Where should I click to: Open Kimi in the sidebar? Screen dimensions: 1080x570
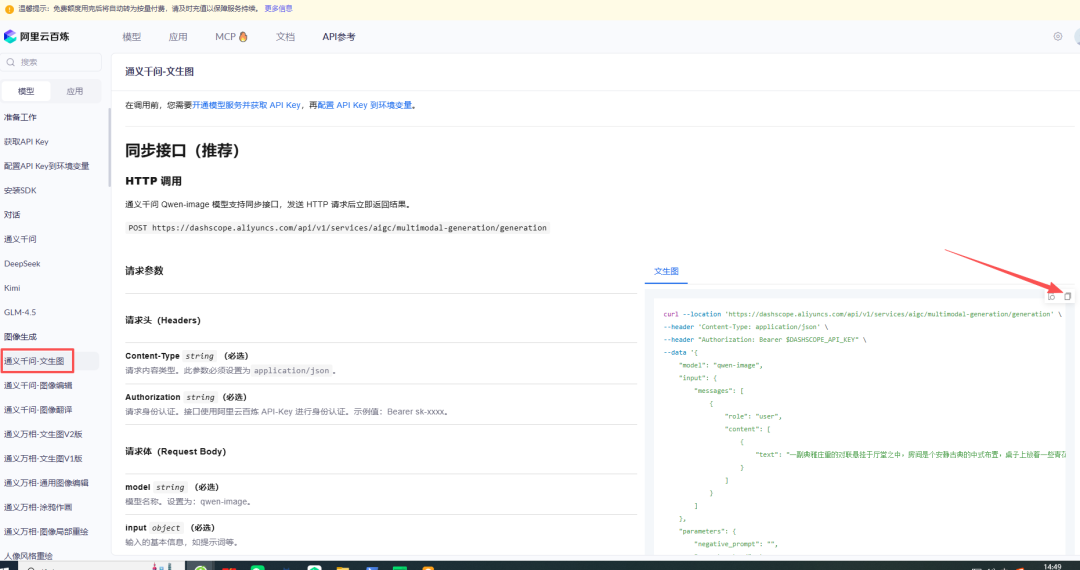point(12,288)
